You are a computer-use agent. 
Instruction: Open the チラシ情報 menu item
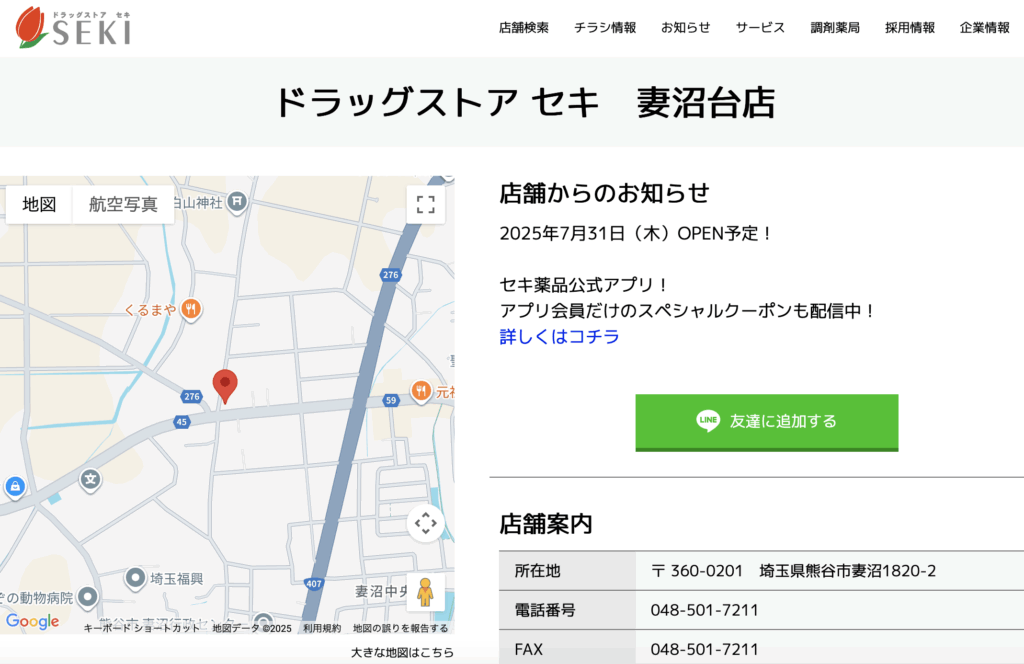click(605, 28)
